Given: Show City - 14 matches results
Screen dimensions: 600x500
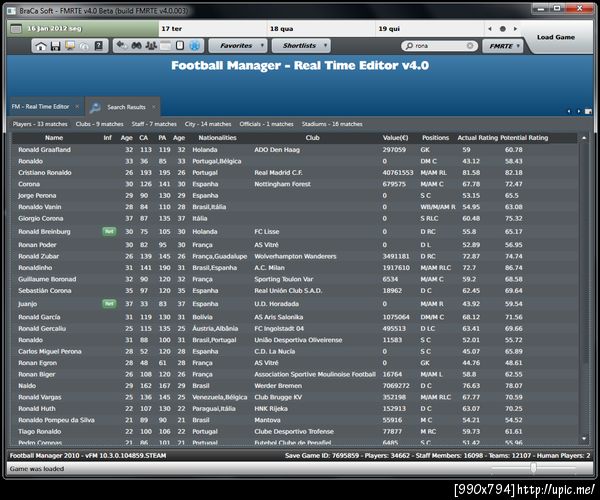Looking at the screenshot, I should click(208, 124).
